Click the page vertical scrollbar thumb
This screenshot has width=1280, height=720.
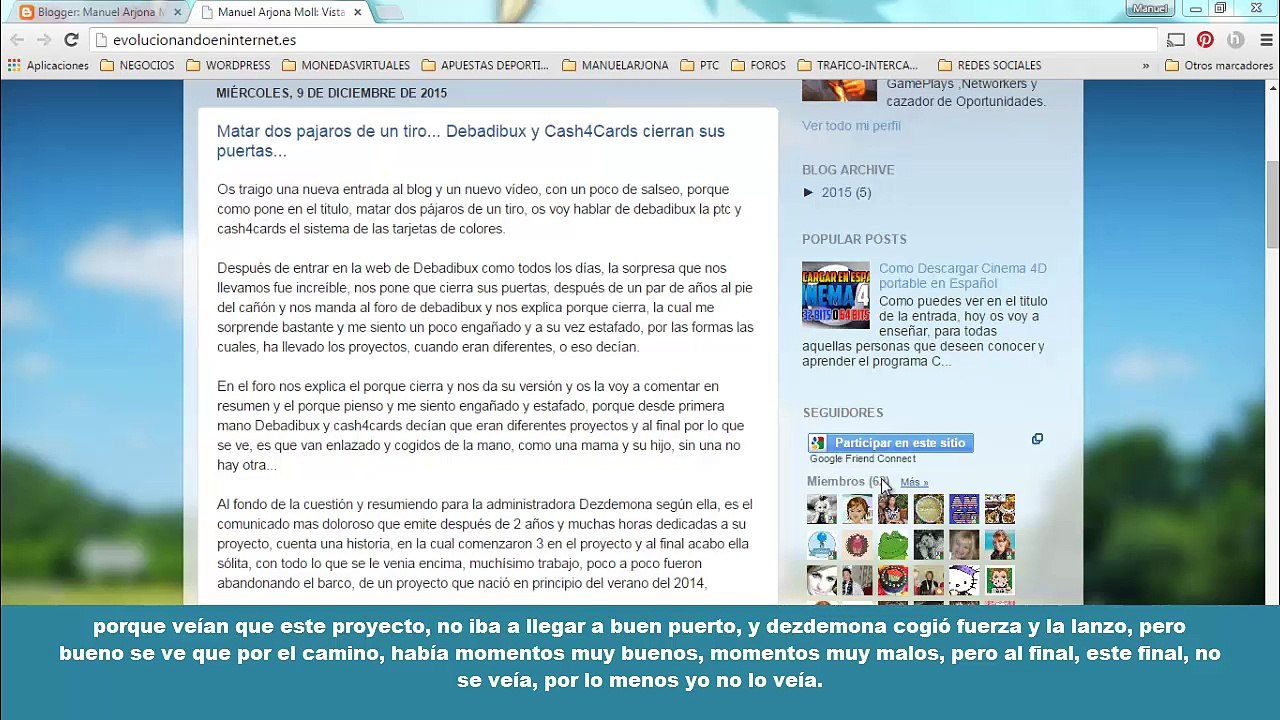point(1272,203)
